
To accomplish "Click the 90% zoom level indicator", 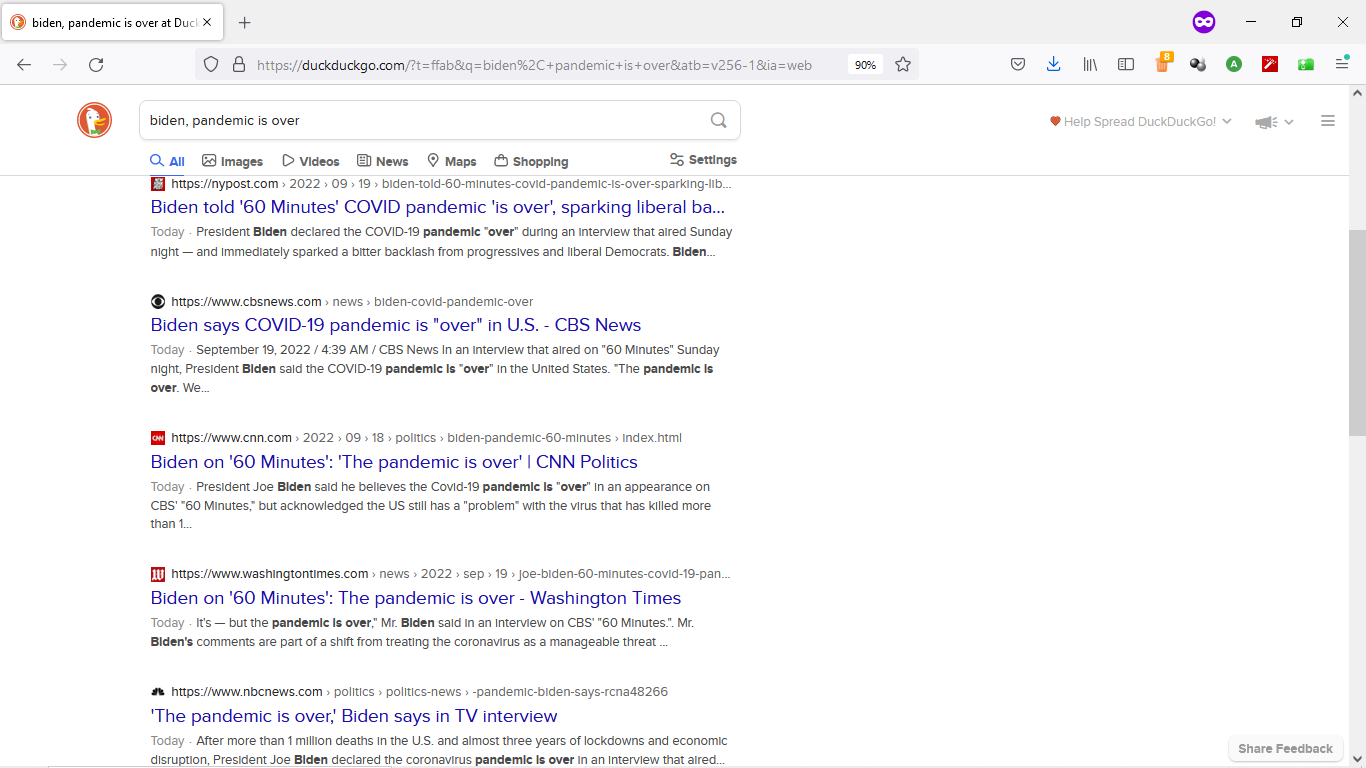I will [x=865, y=64].
